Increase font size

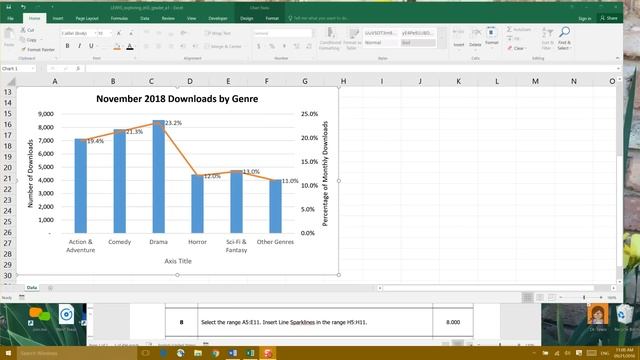pyautogui.click(x=119, y=33)
